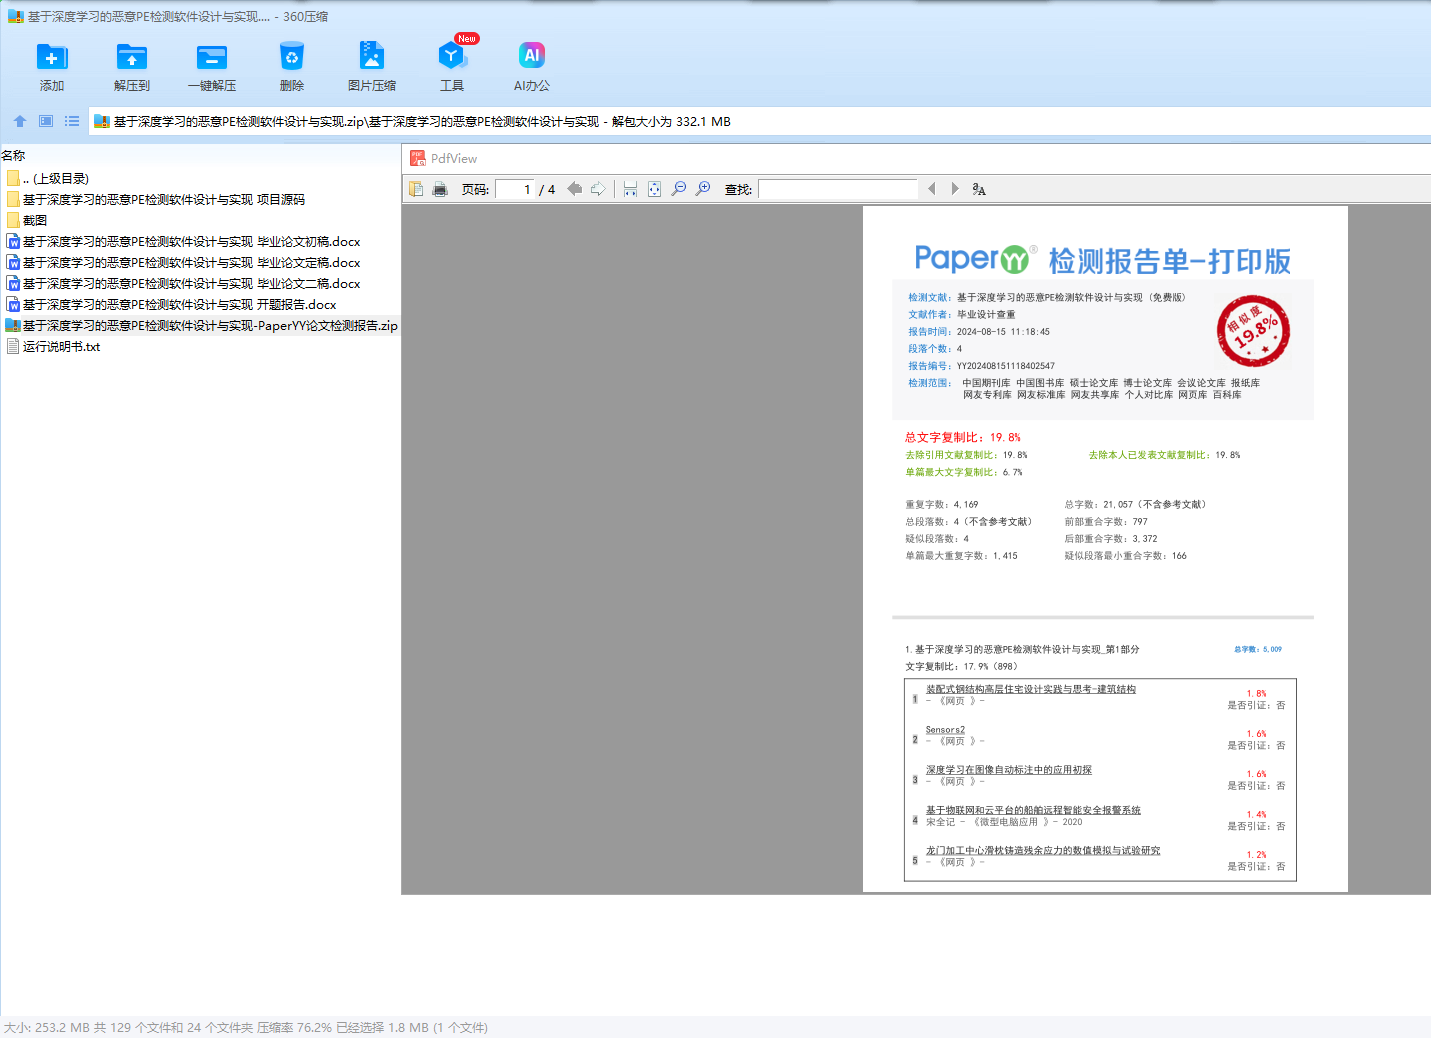Zoom in on the PDF preview
This screenshot has height=1038, width=1431.
[x=703, y=189]
